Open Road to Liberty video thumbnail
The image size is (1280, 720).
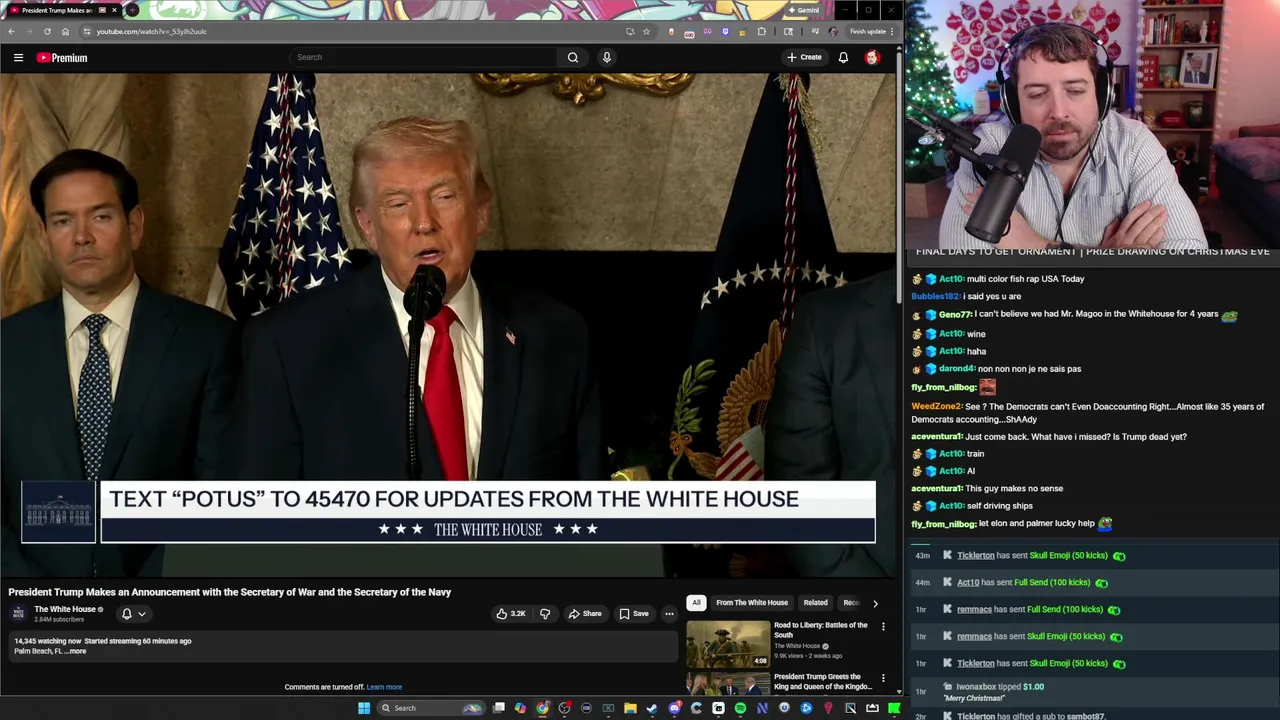coord(727,644)
